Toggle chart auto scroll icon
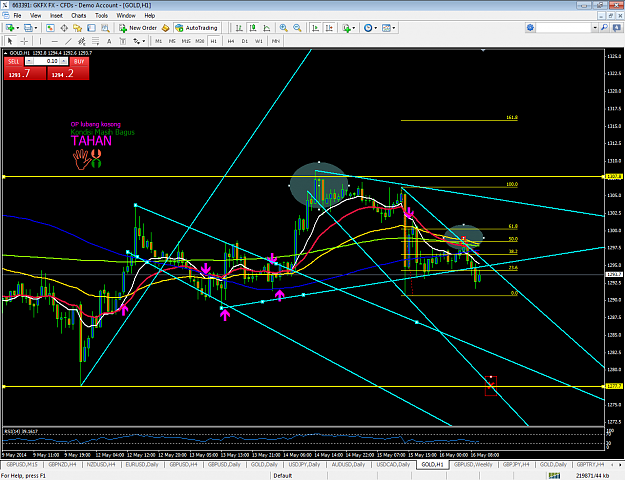This screenshot has width=625, height=480. 315,28
